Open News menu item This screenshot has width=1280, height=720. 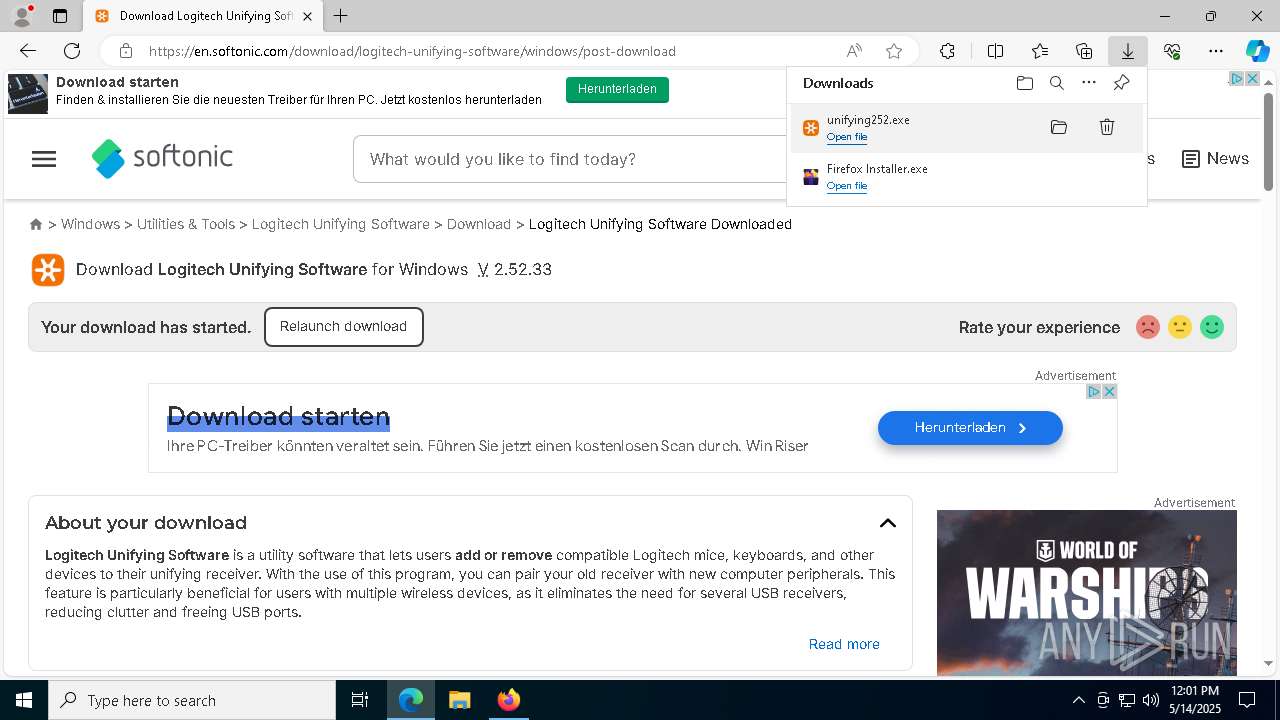point(1215,159)
